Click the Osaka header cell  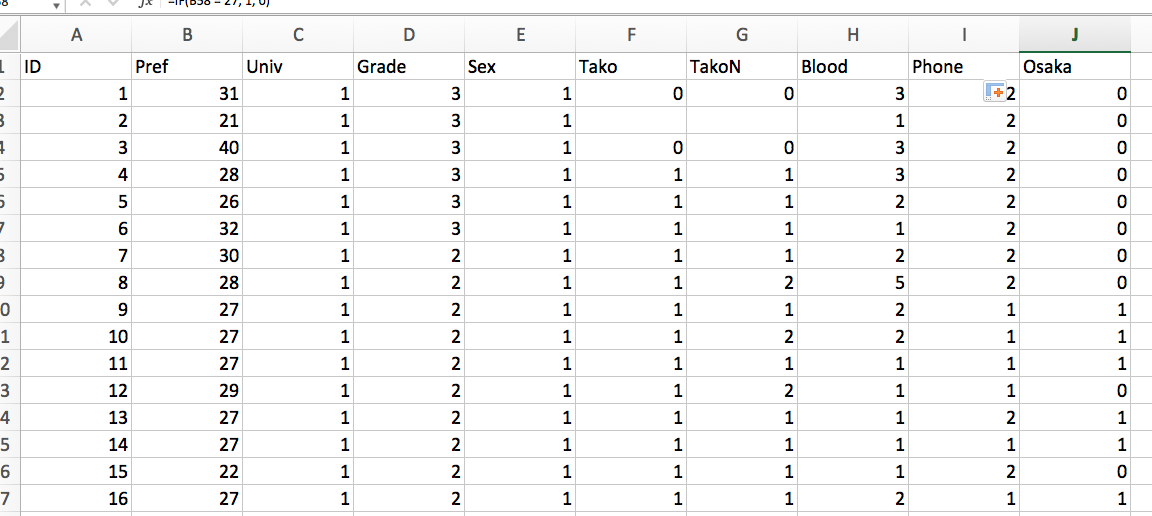(x=1074, y=67)
